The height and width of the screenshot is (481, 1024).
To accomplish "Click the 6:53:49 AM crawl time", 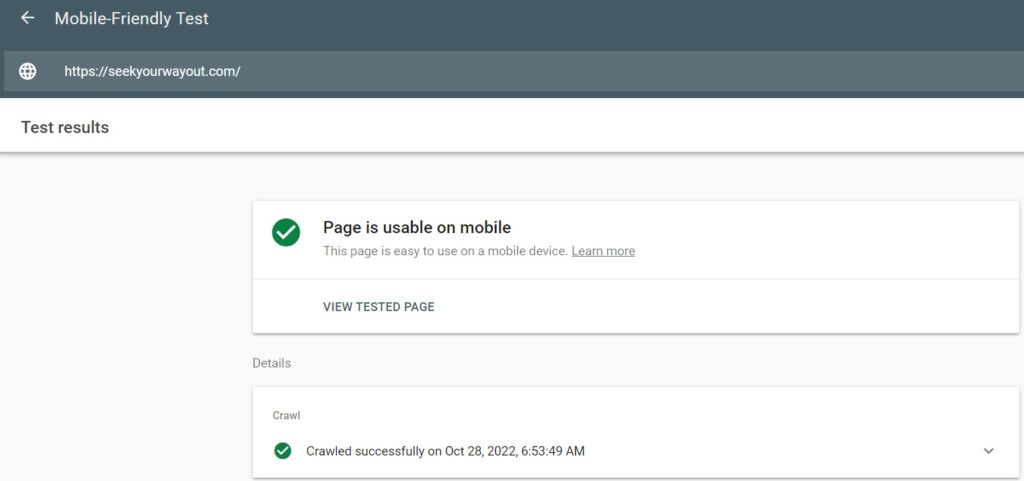I will 552,451.
